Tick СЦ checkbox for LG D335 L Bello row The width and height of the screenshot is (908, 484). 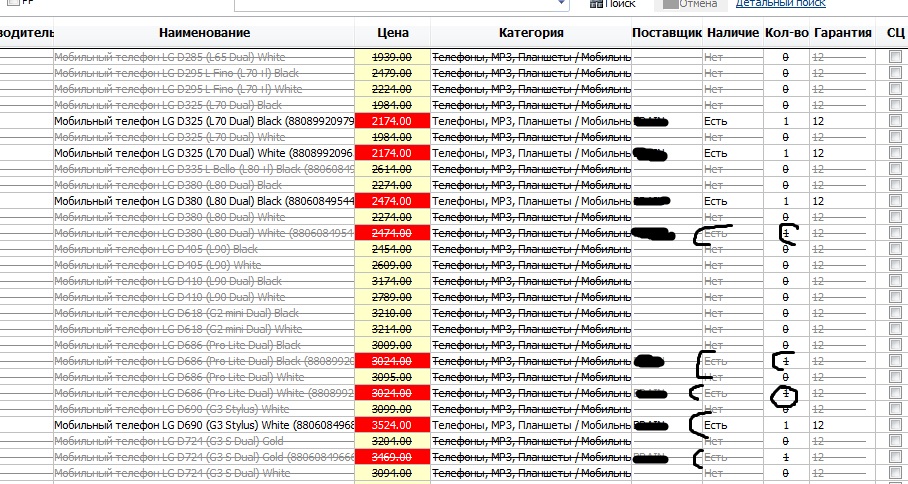click(x=895, y=168)
